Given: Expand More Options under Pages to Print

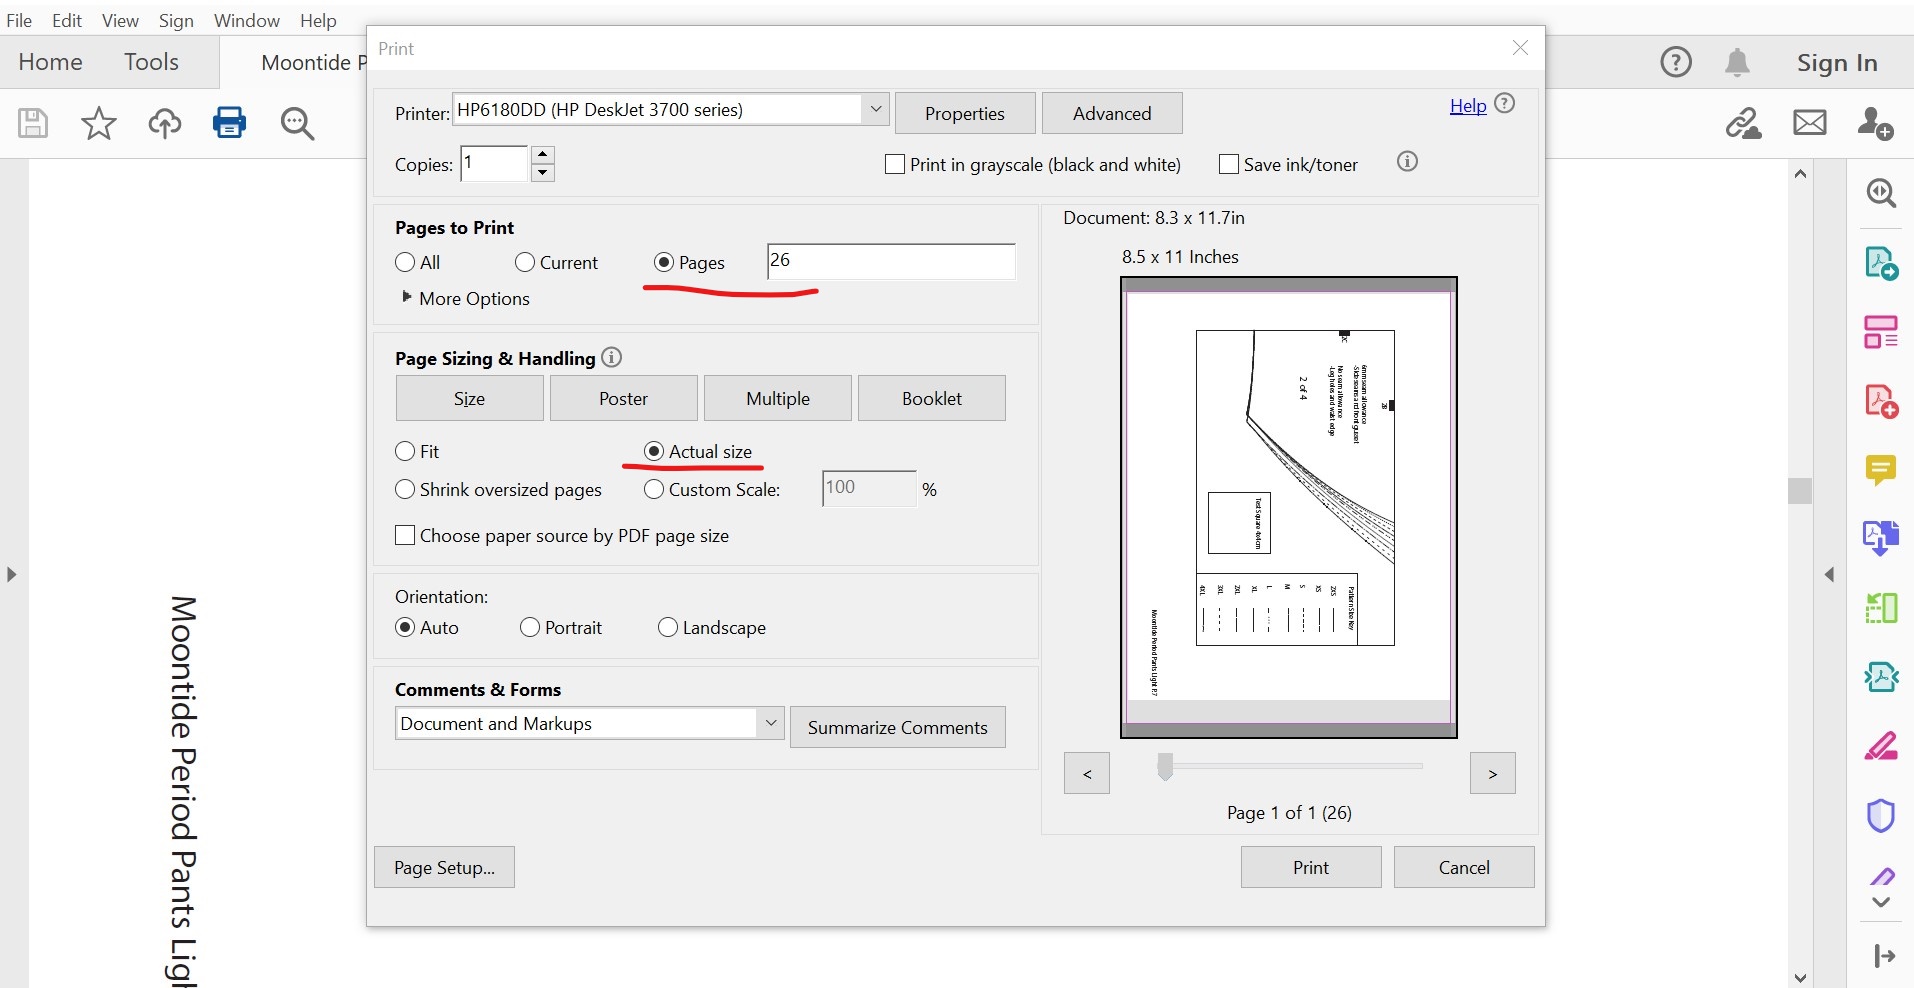Looking at the screenshot, I should [x=465, y=298].
